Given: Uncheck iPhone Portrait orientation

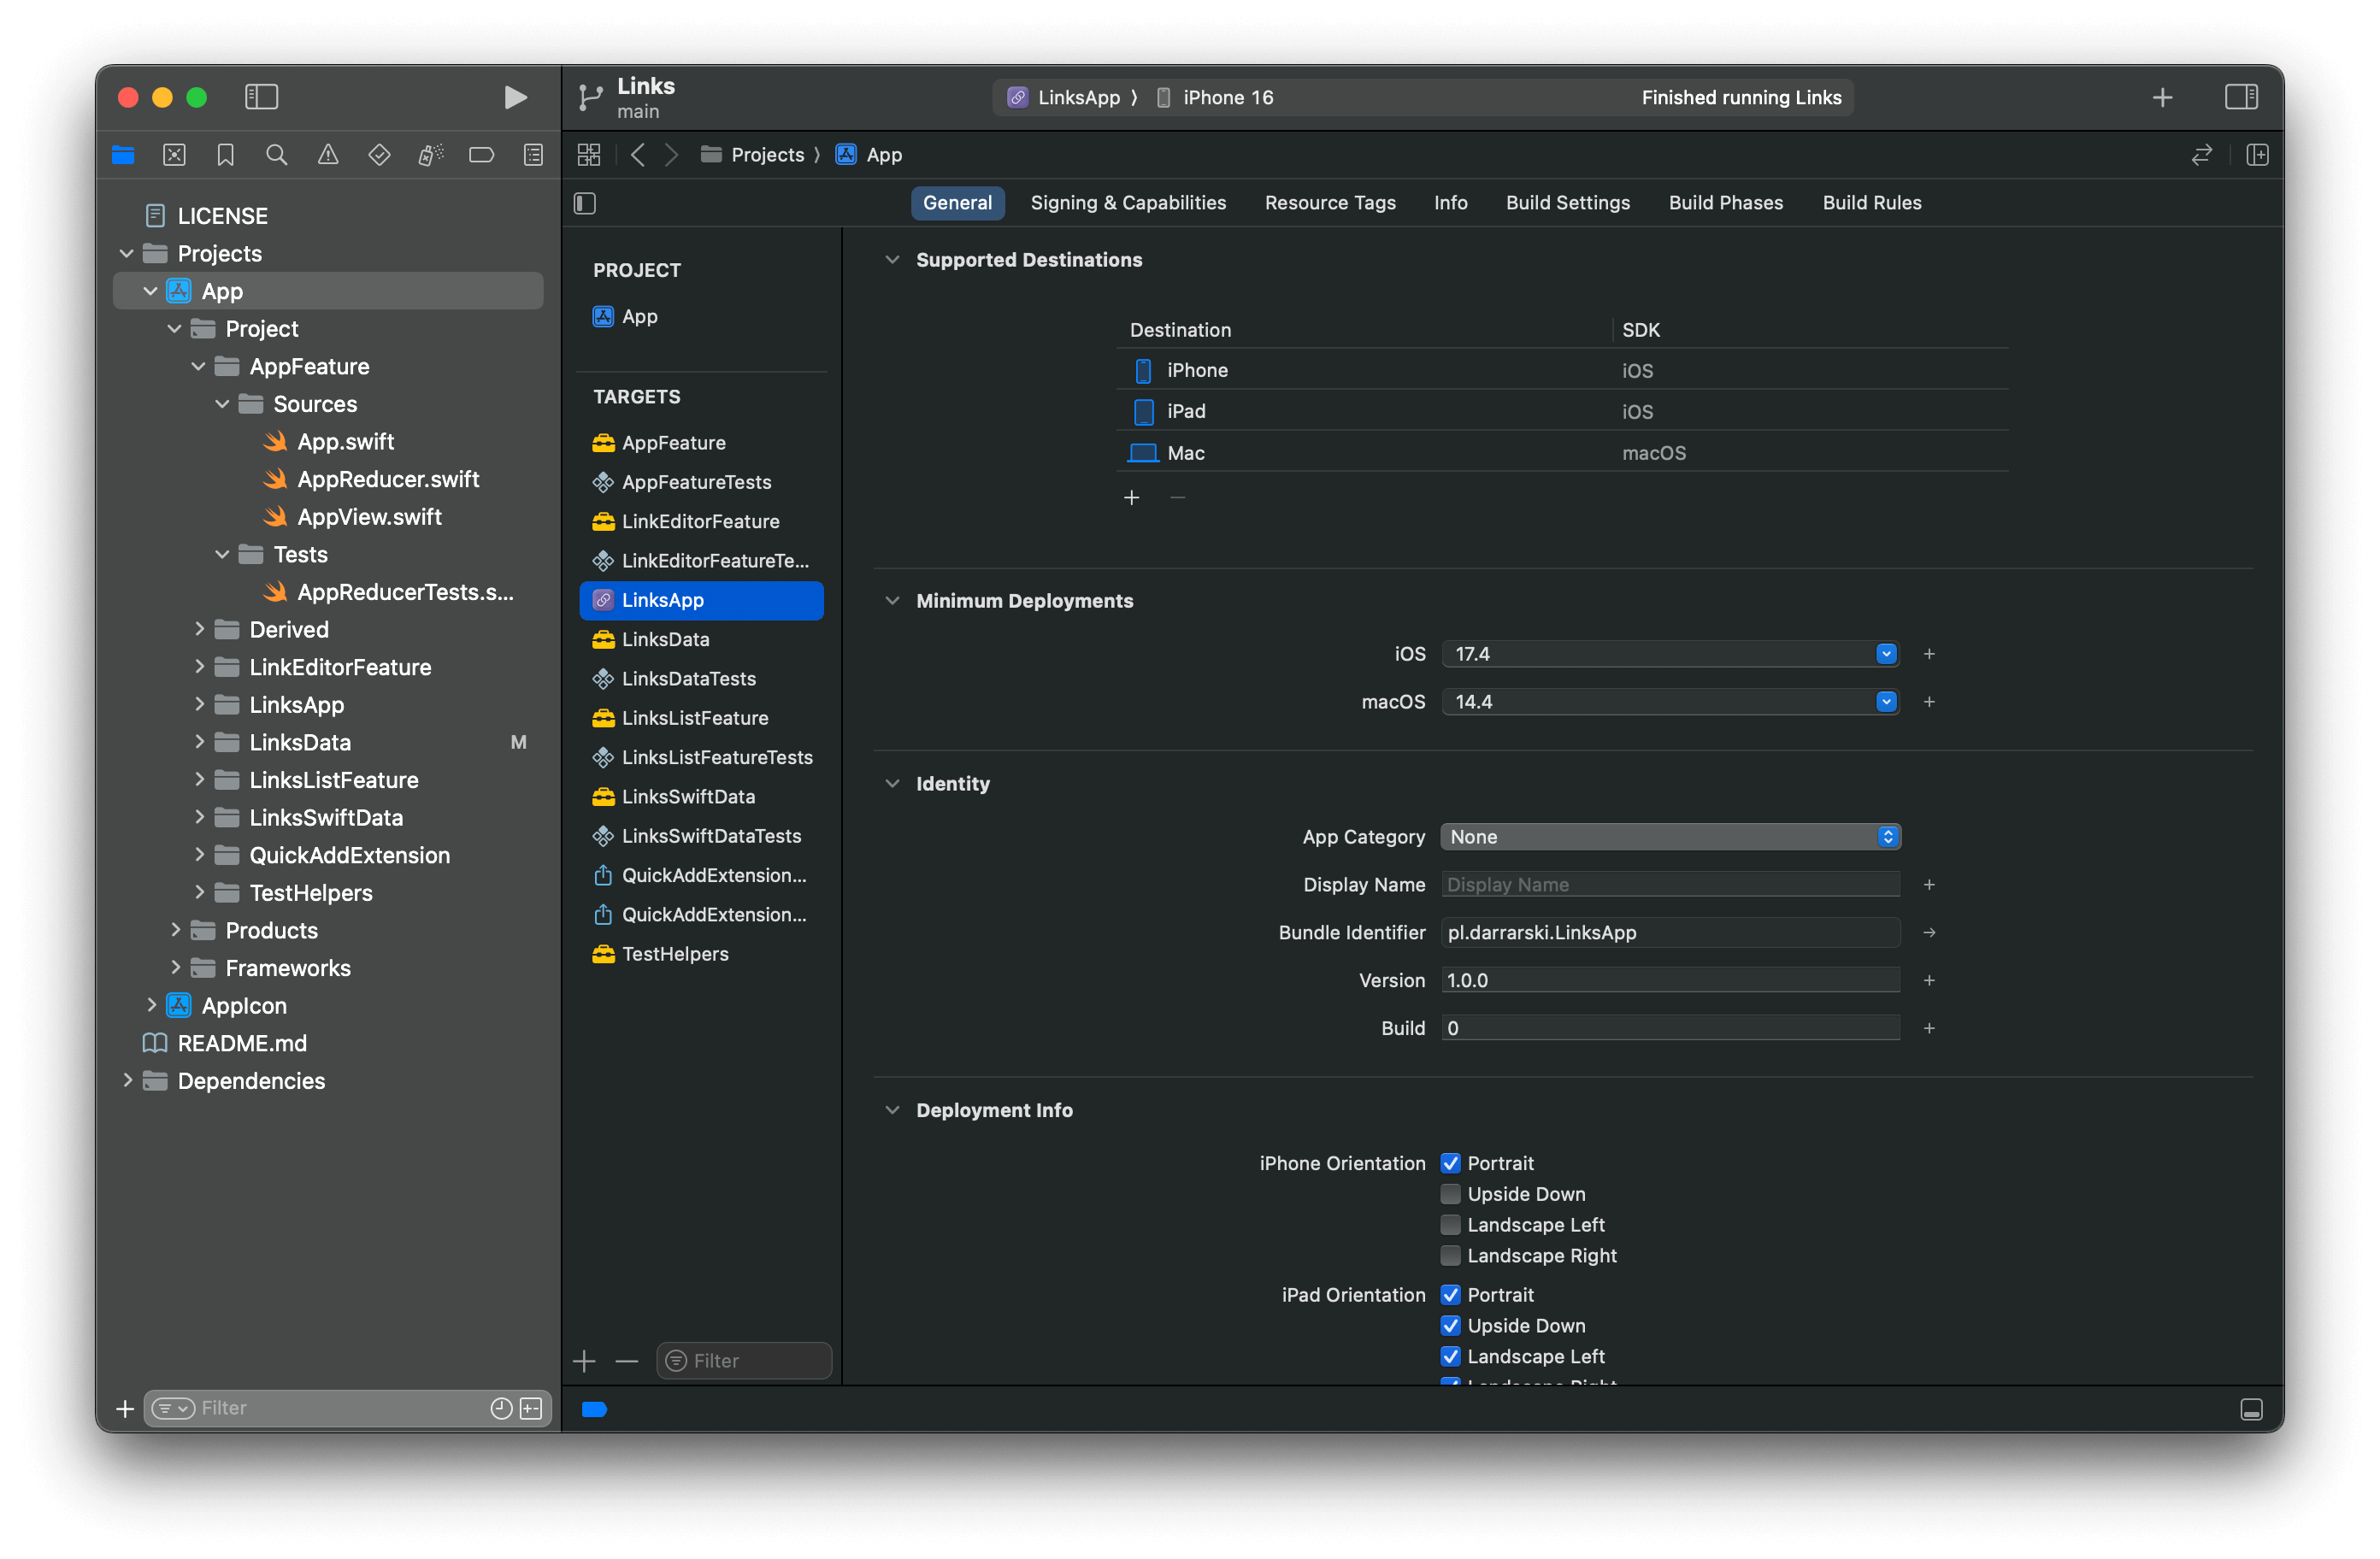Looking at the screenshot, I should (x=1450, y=1163).
